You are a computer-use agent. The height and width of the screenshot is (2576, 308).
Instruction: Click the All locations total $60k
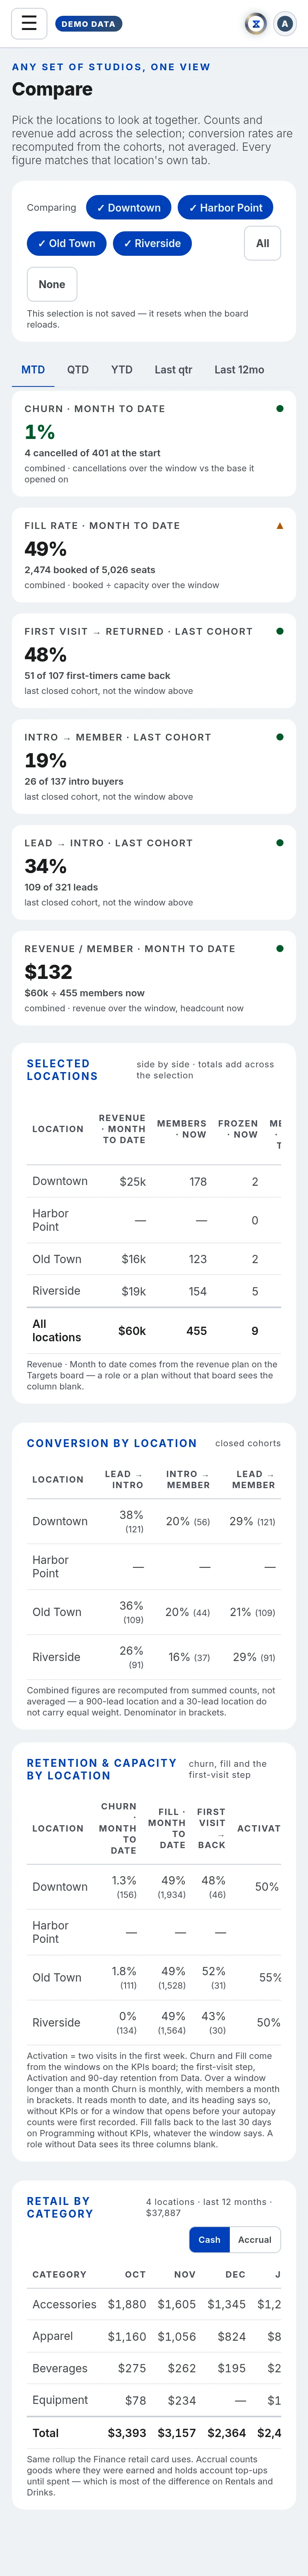coord(132,1331)
